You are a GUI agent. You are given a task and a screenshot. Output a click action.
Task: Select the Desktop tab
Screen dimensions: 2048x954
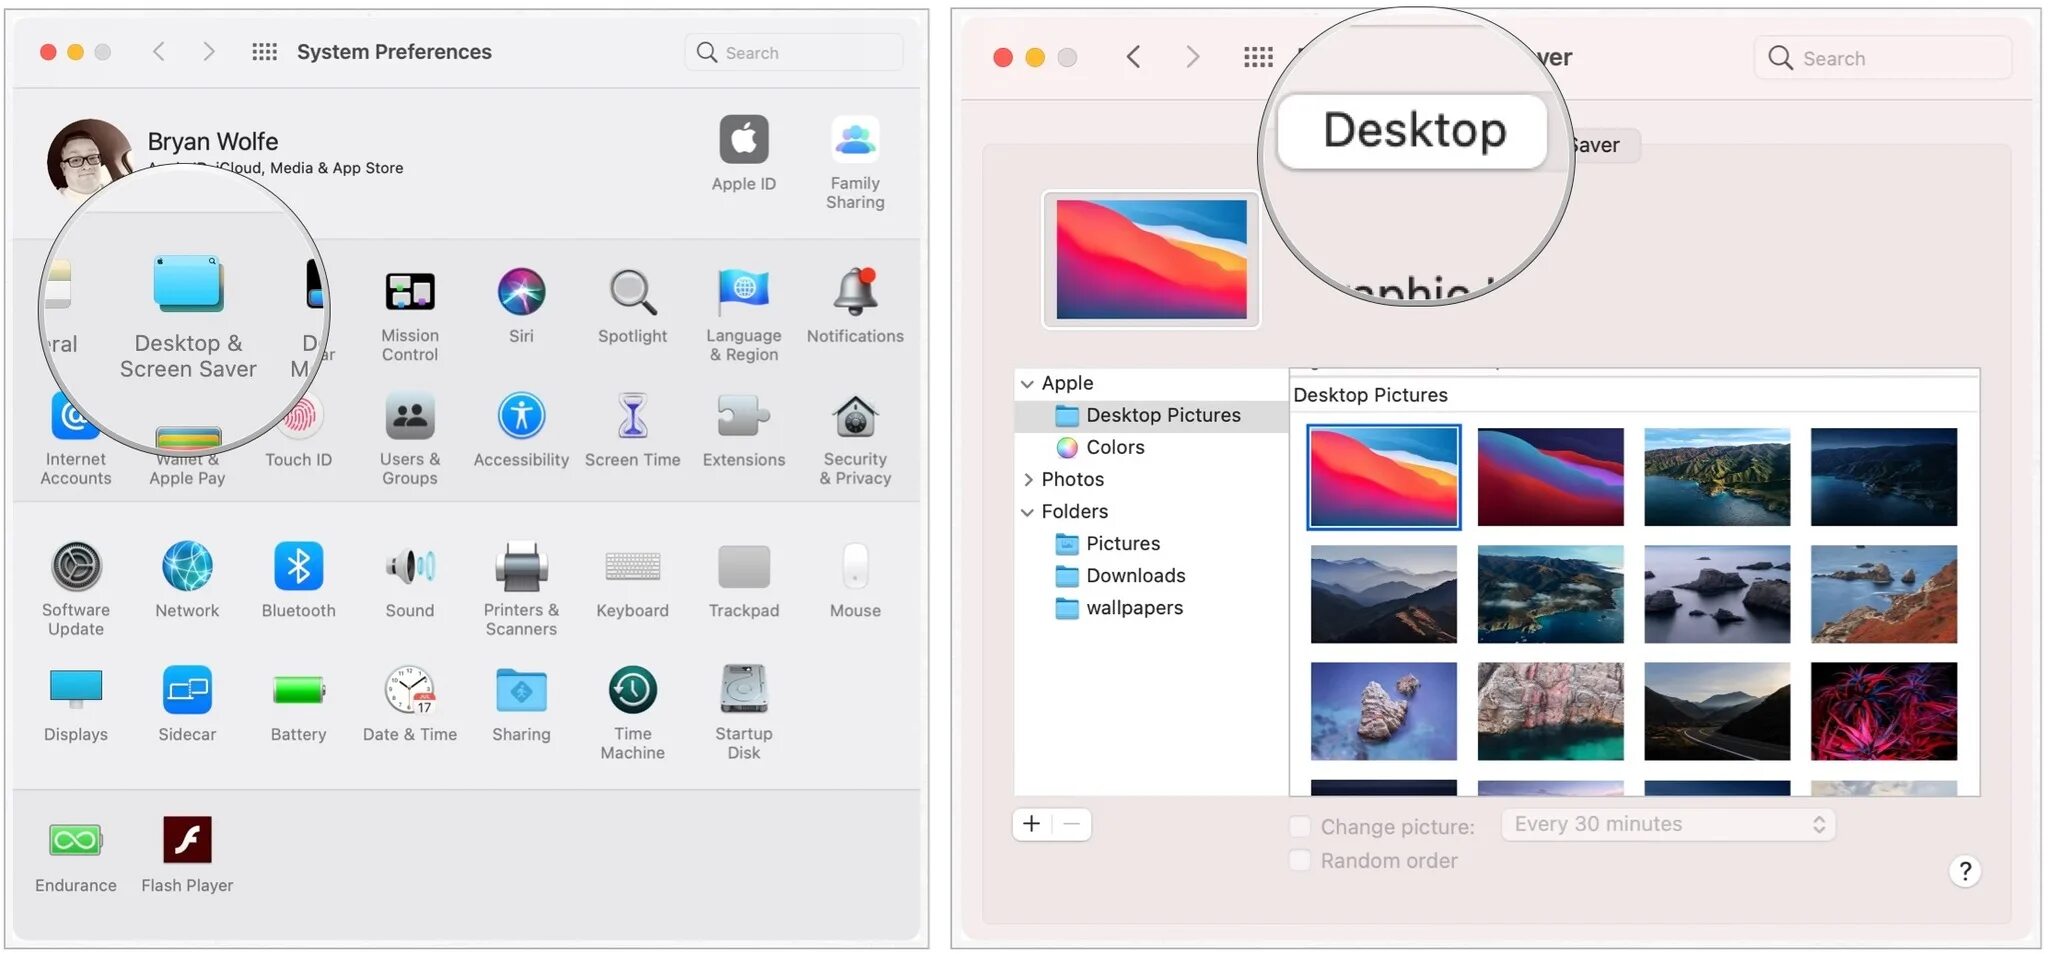pyautogui.click(x=1412, y=131)
